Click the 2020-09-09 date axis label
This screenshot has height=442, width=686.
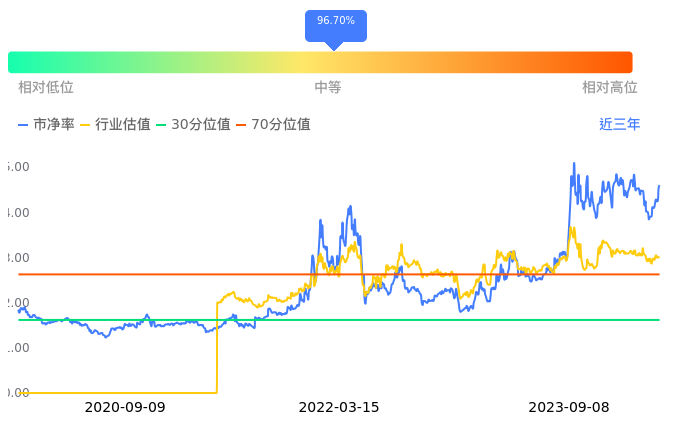125,407
